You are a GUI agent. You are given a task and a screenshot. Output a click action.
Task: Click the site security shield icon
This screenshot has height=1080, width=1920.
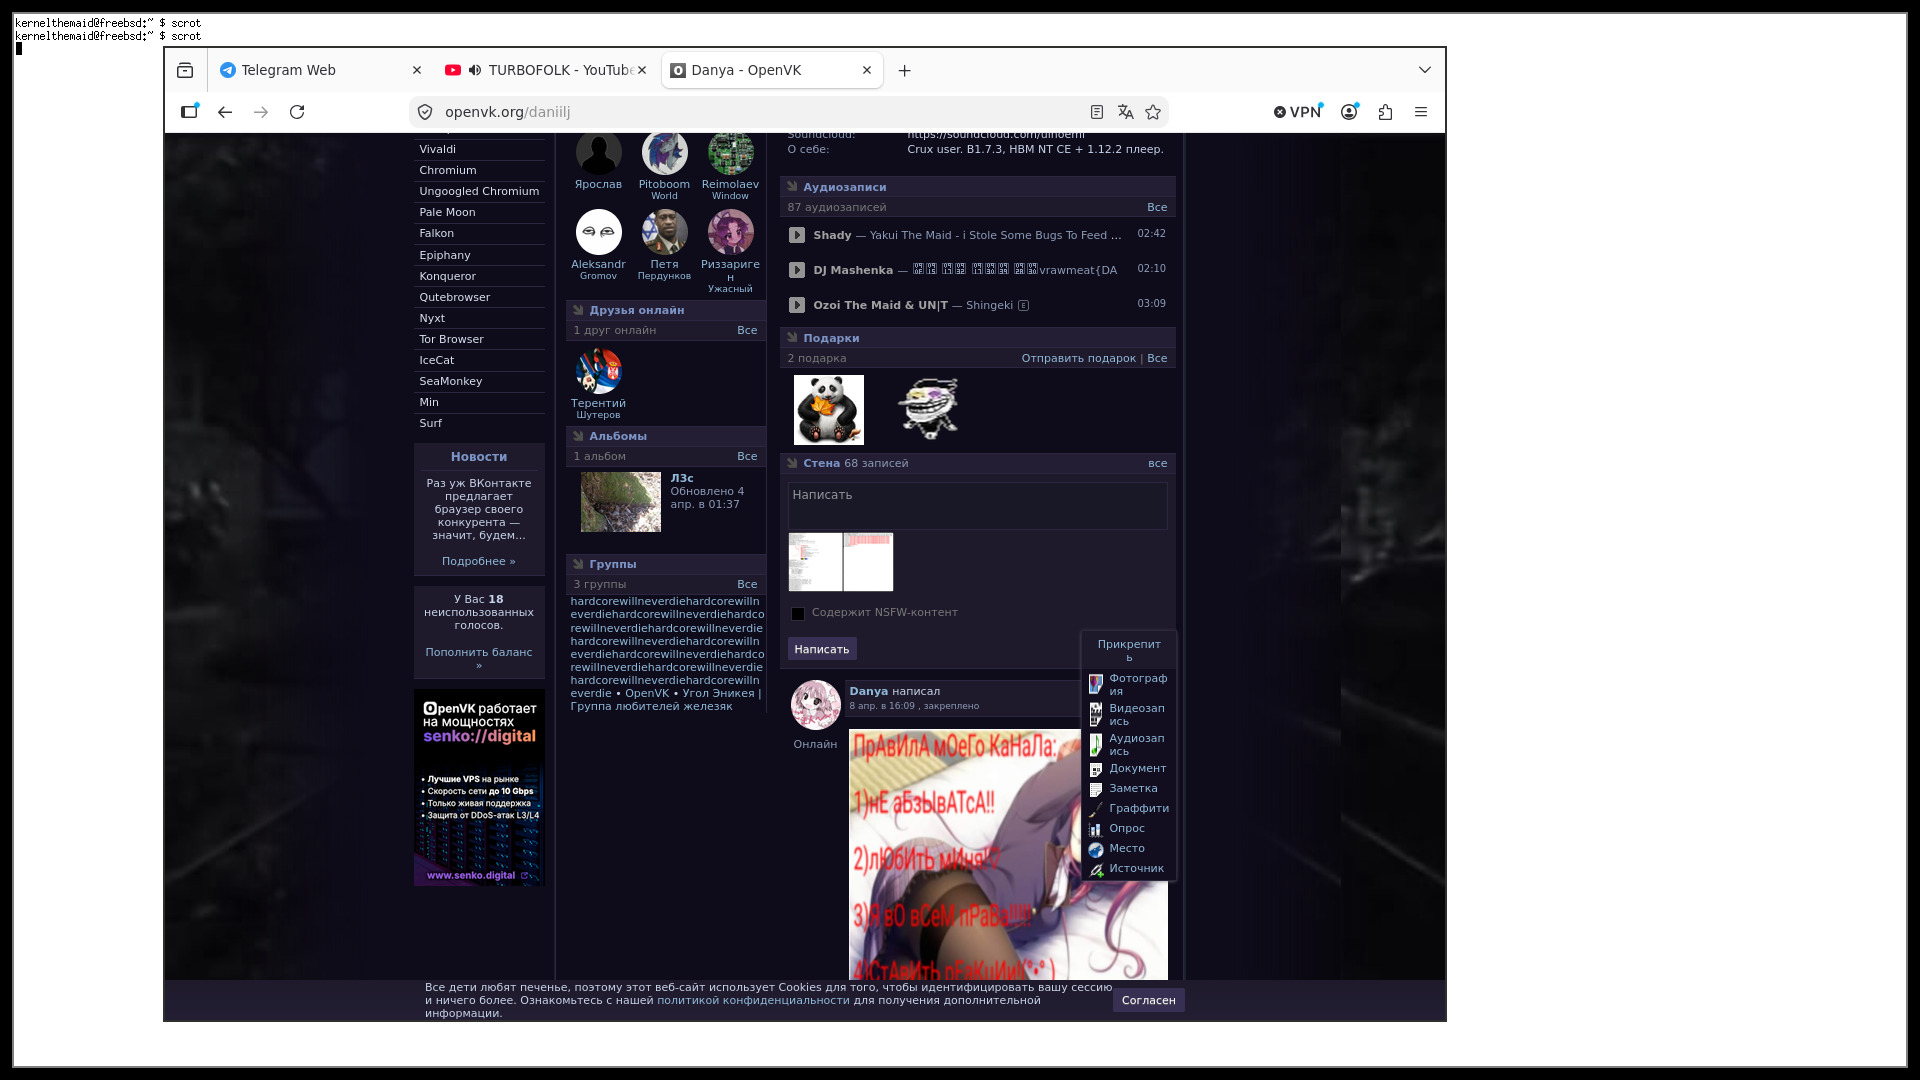pyautogui.click(x=425, y=112)
